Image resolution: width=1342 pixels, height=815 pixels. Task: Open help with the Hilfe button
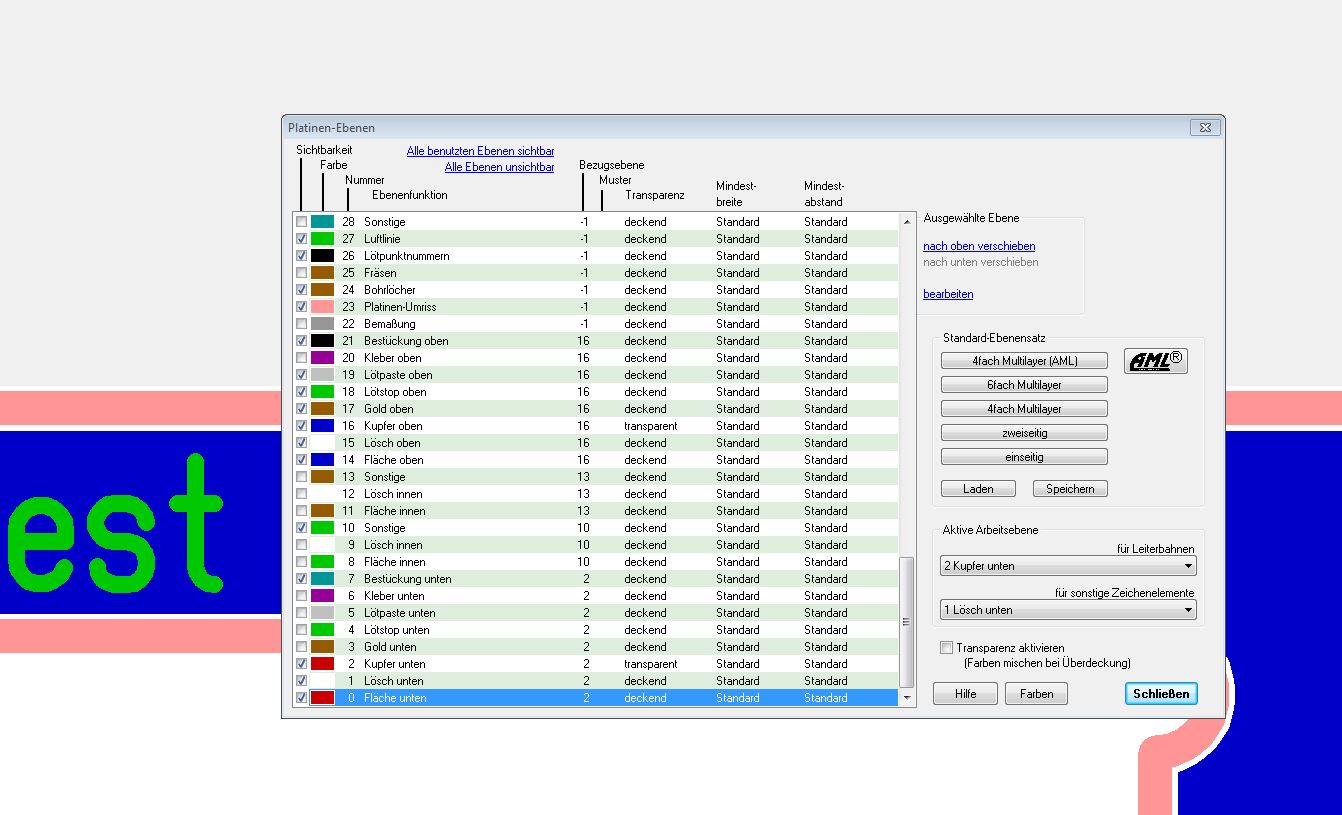pyautogui.click(x=966, y=694)
